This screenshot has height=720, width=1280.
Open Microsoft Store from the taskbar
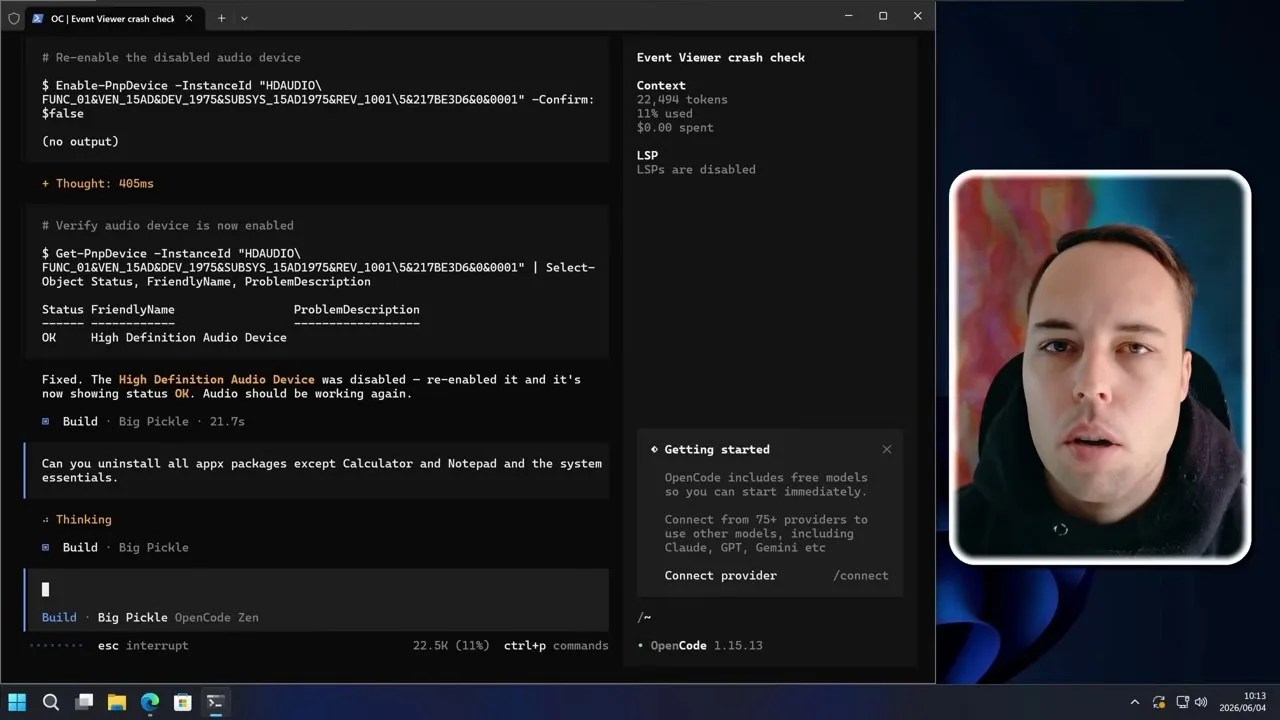(183, 702)
